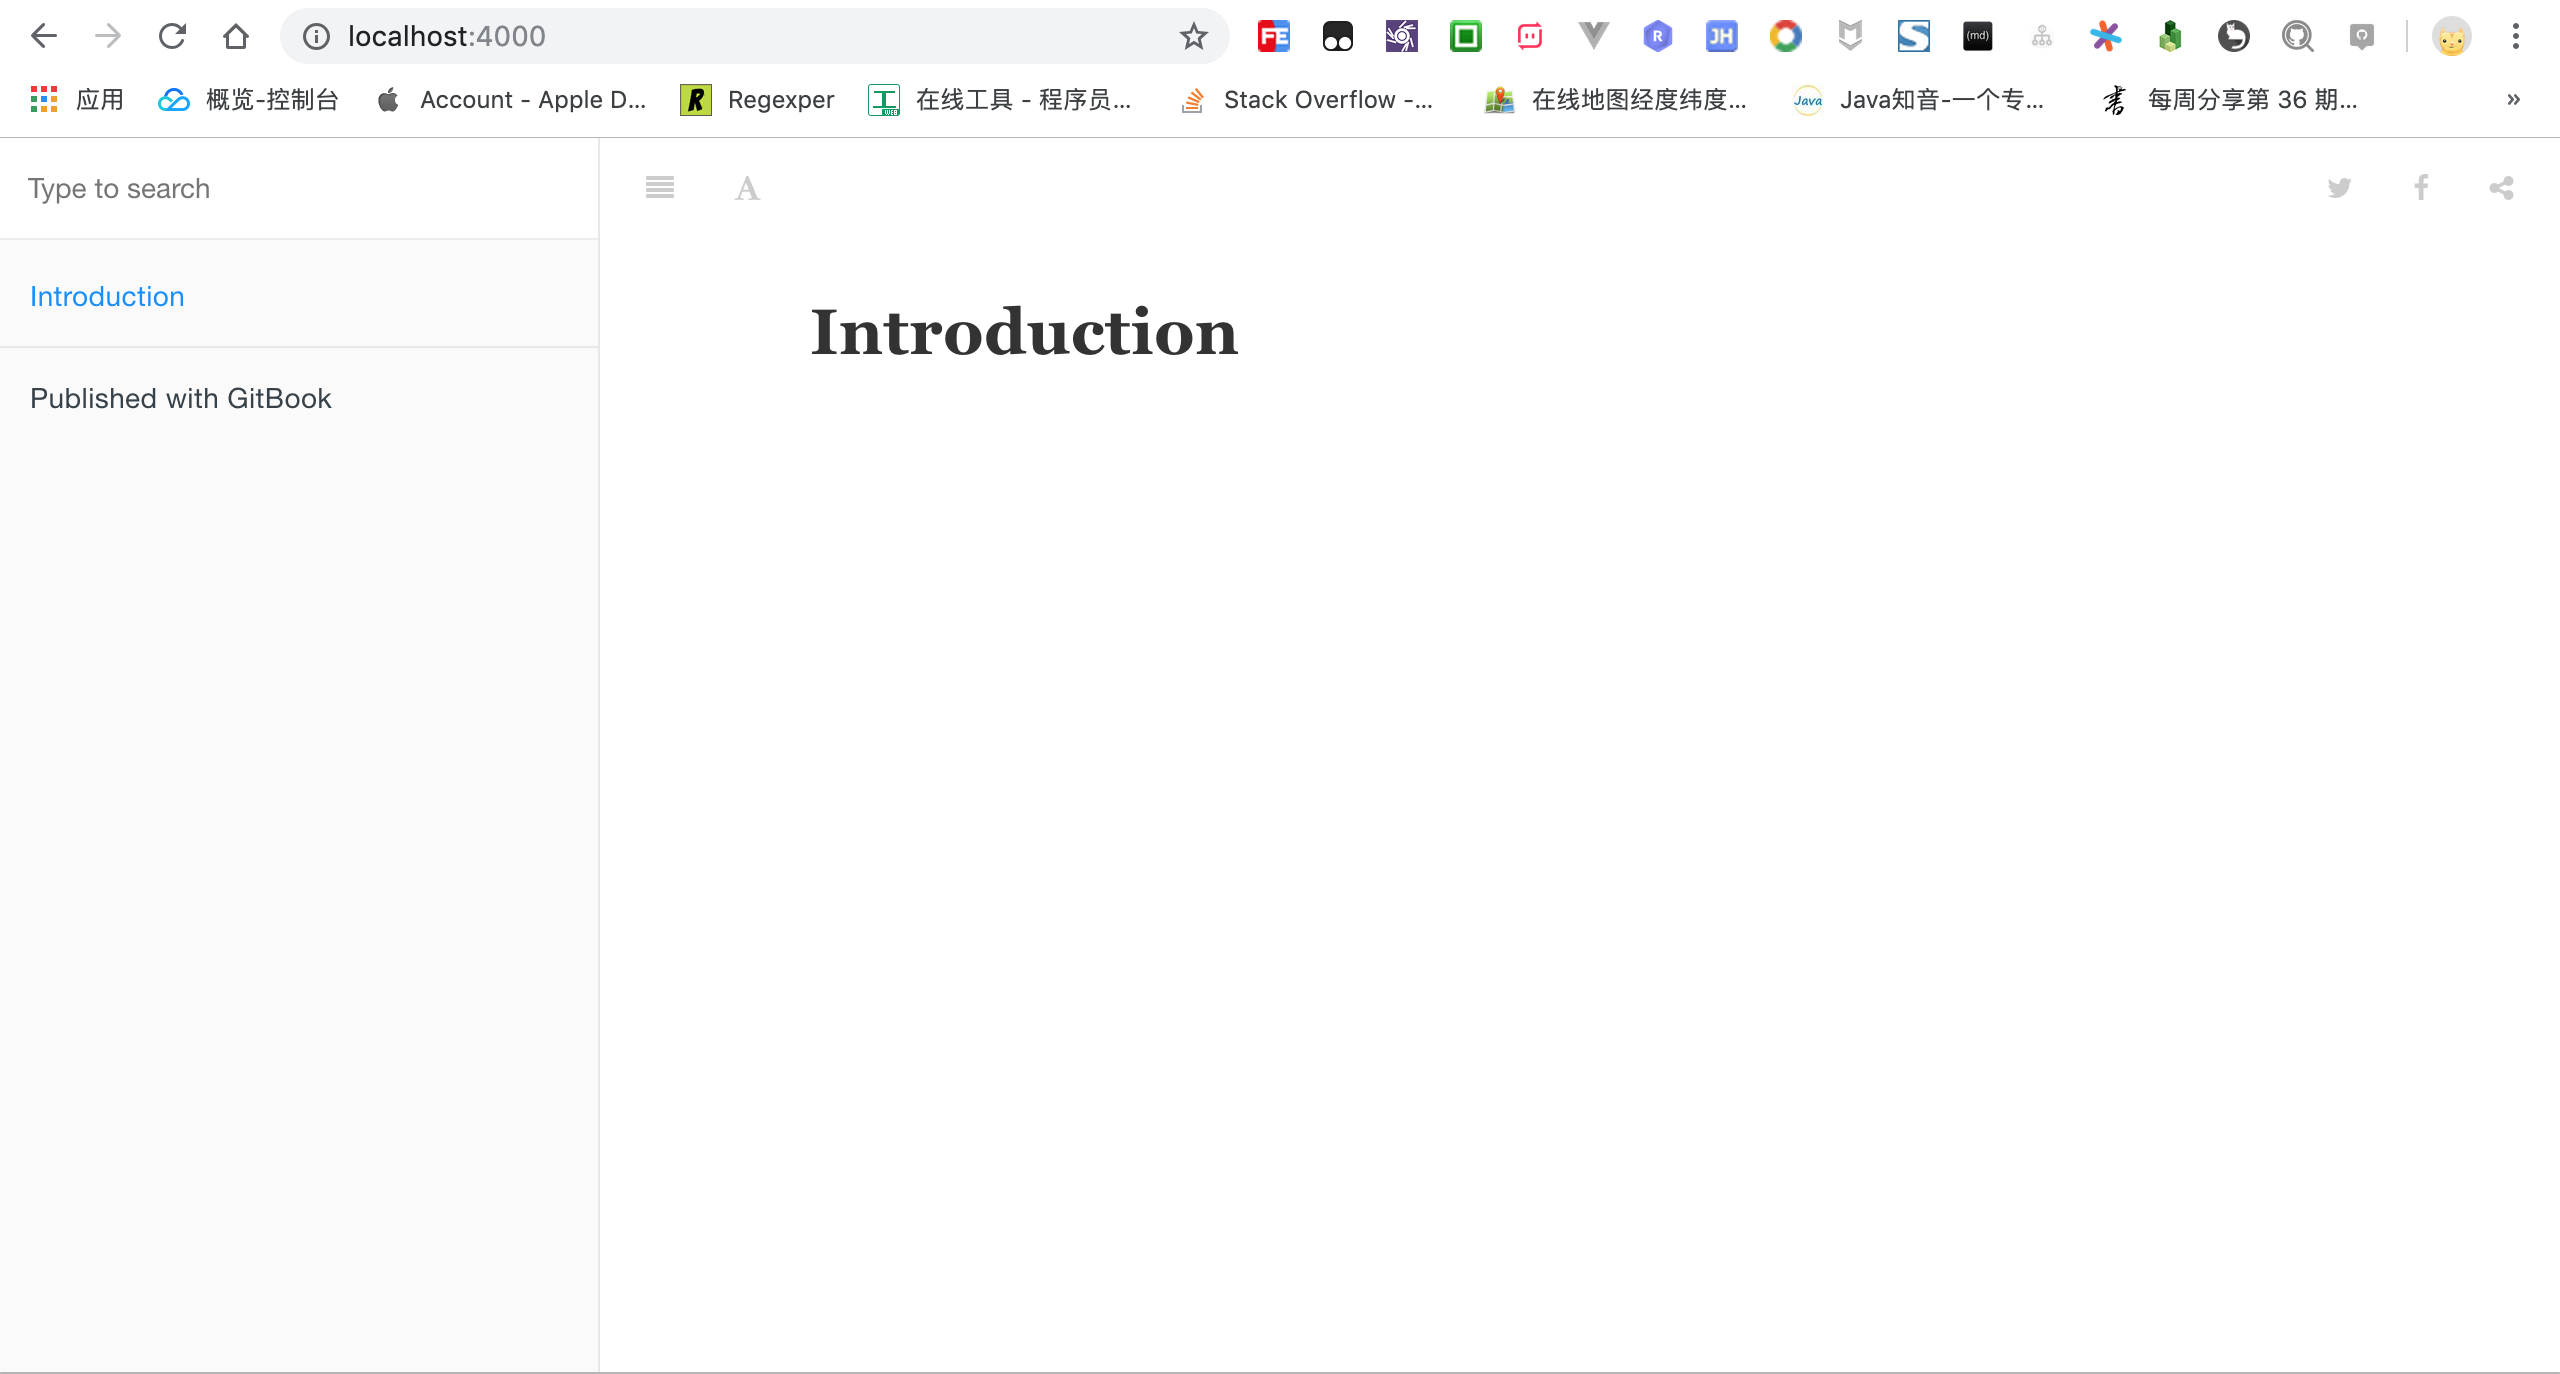This screenshot has width=2560, height=1374.
Task: Share the page on Facebook
Action: (2420, 187)
